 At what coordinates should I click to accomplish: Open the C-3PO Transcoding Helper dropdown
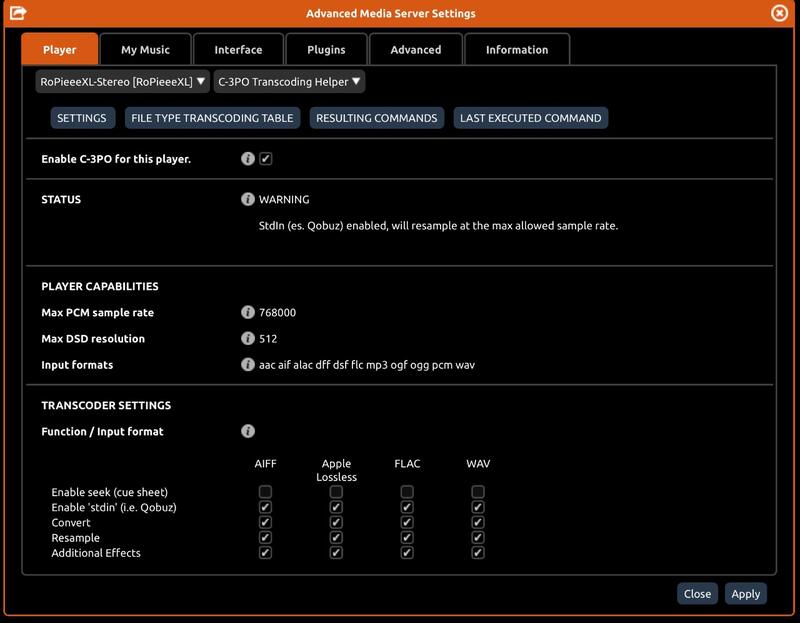click(x=289, y=81)
